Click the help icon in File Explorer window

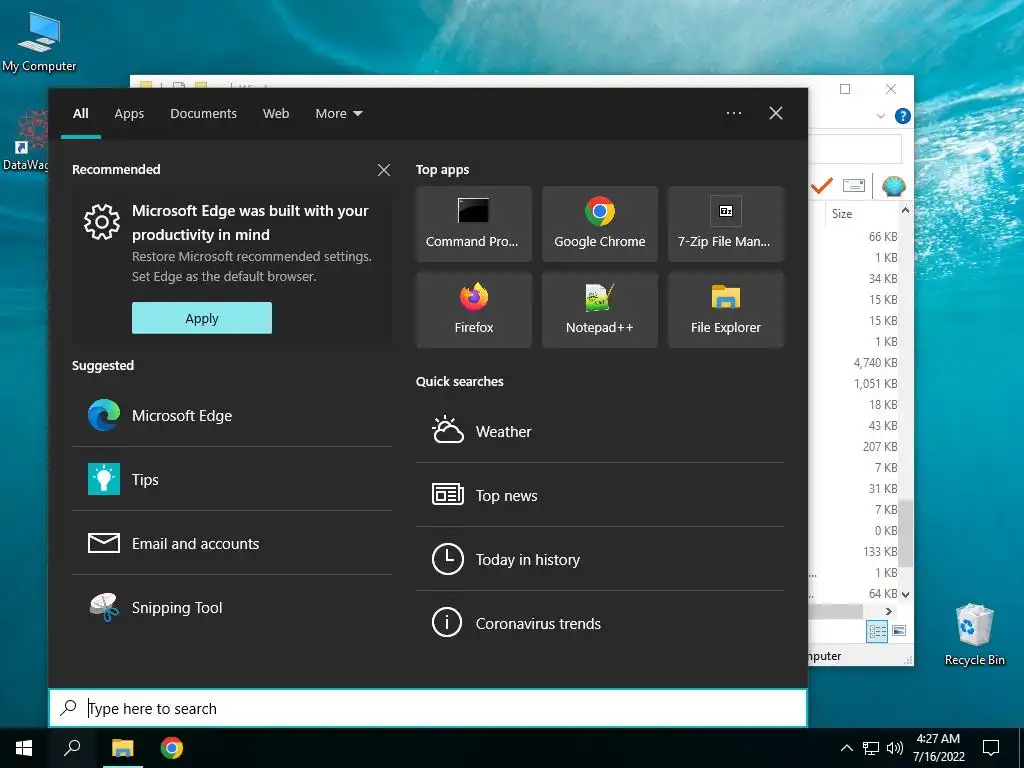pyautogui.click(x=903, y=116)
